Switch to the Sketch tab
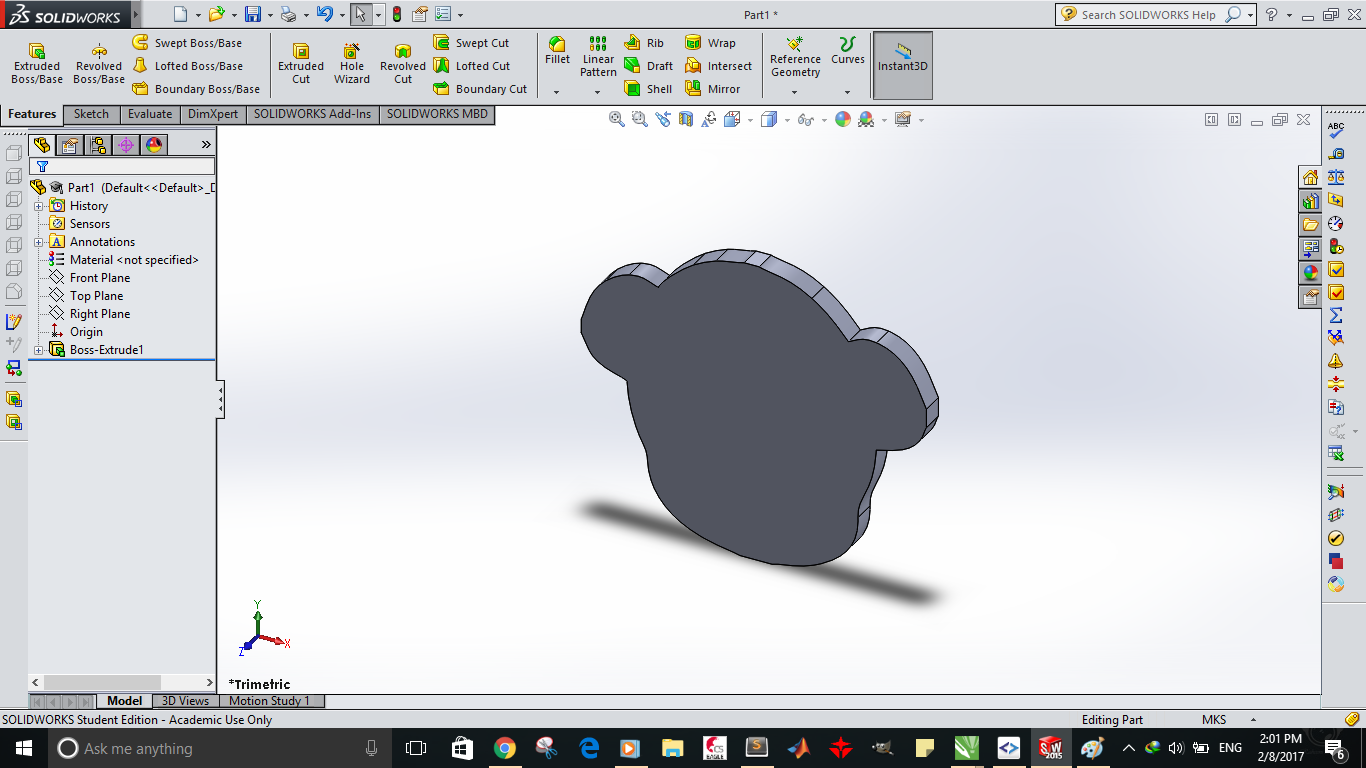Image resolution: width=1366 pixels, height=768 pixels. [x=91, y=114]
